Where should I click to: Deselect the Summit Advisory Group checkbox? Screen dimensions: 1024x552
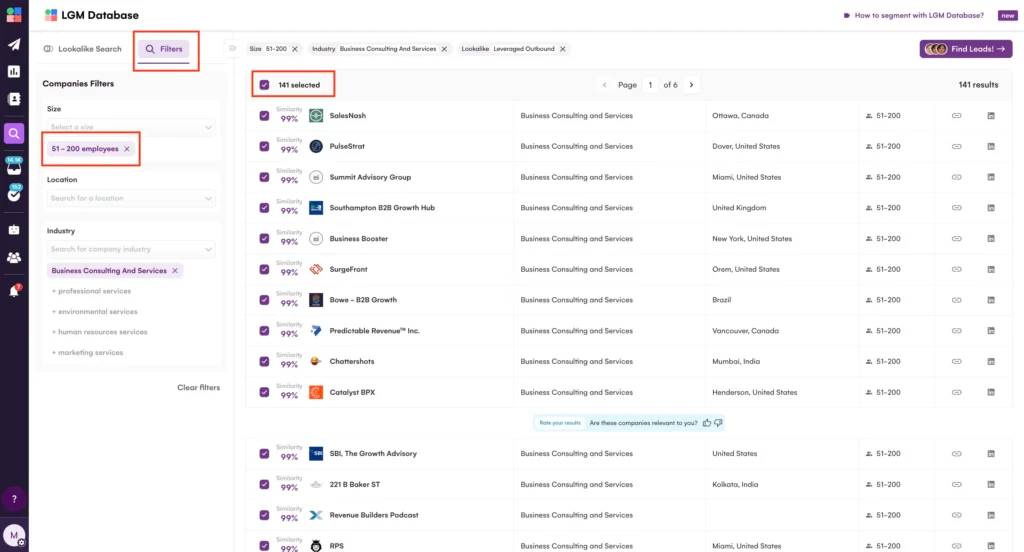(264, 177)
